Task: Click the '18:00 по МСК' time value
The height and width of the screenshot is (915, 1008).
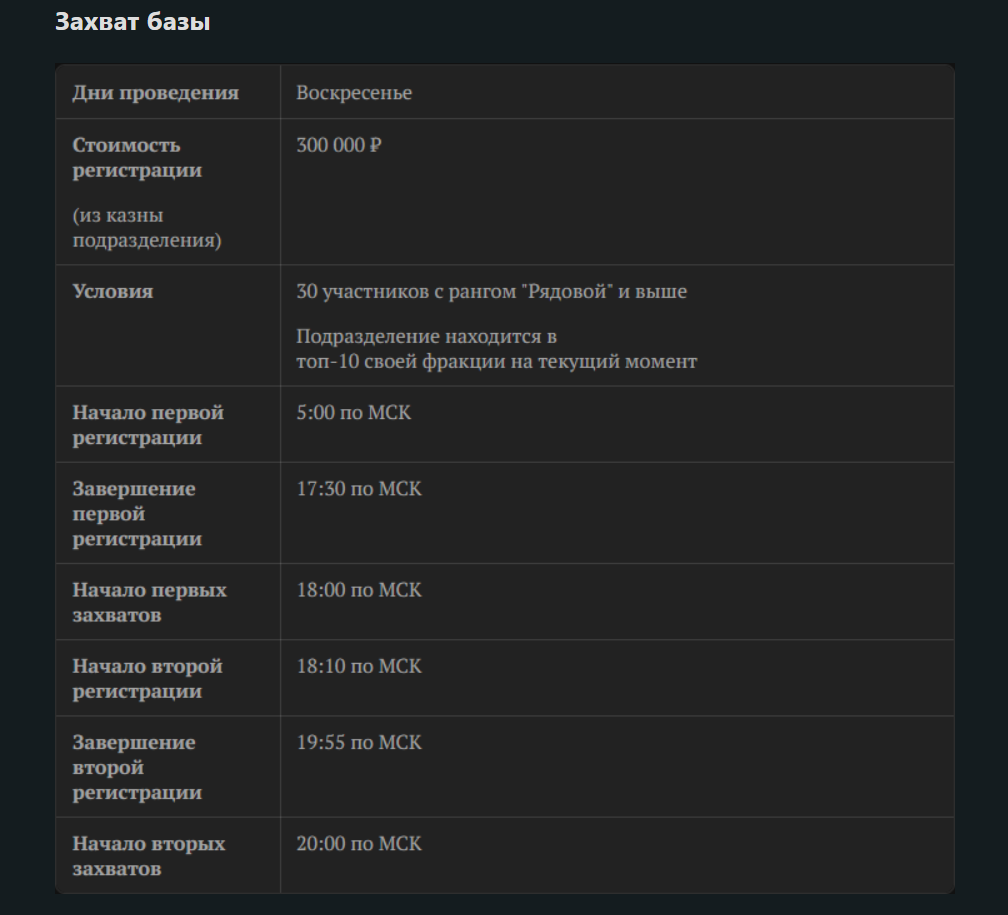Action: pyautogui.click(x=359, y=590)
